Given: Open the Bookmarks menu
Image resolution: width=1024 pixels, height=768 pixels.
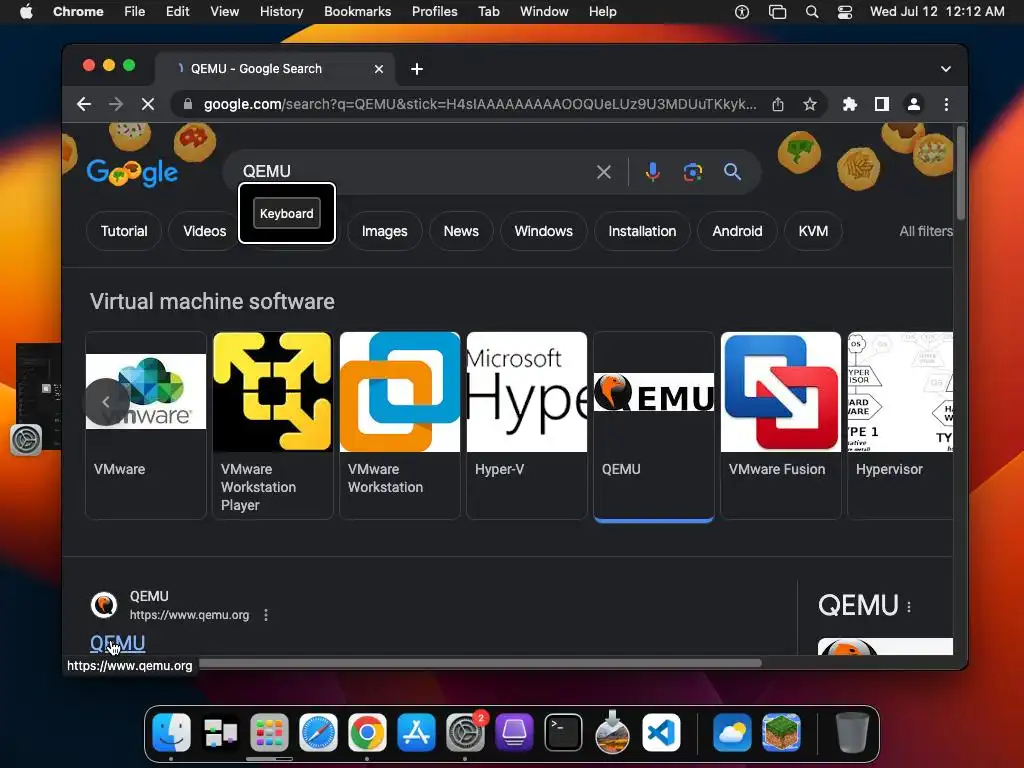Looking at the screenshot, I should tap(357, 12).
